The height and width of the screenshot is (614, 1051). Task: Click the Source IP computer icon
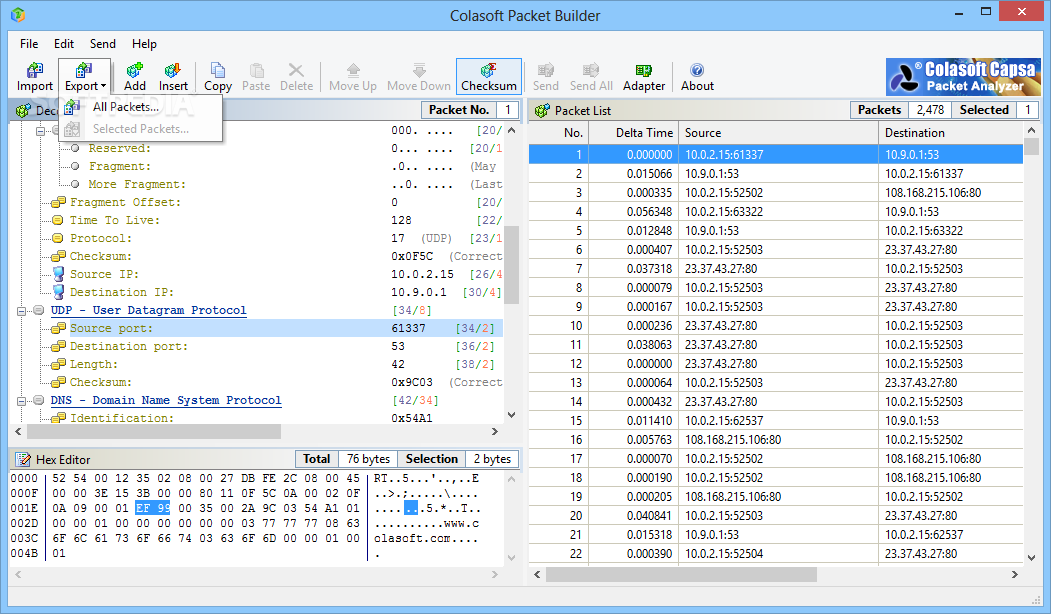[58, 274]
